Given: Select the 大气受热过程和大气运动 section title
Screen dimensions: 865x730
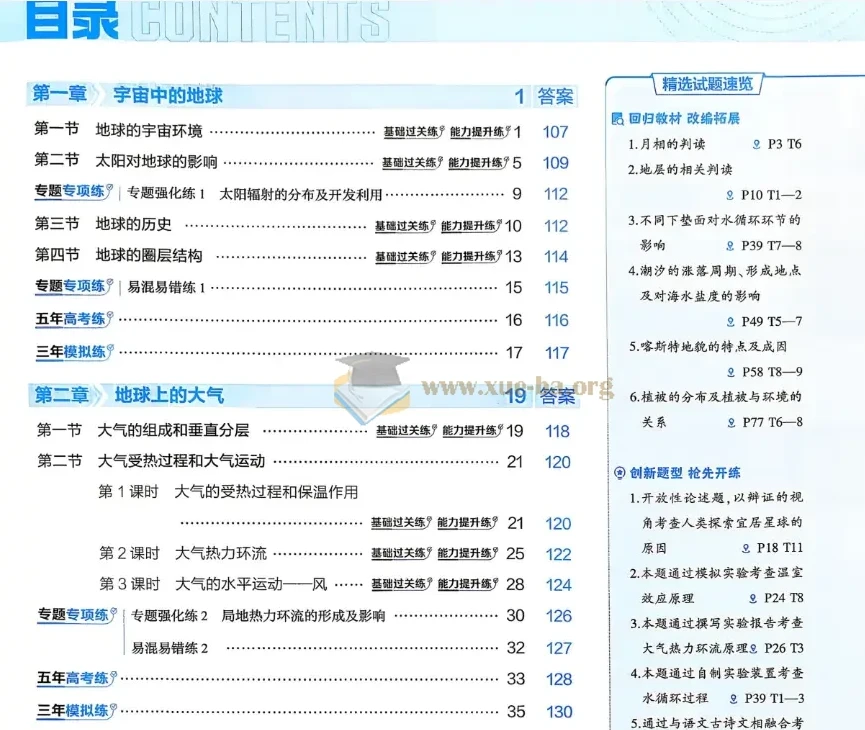Looking at the screenshot, I should [x=181, y=461].
